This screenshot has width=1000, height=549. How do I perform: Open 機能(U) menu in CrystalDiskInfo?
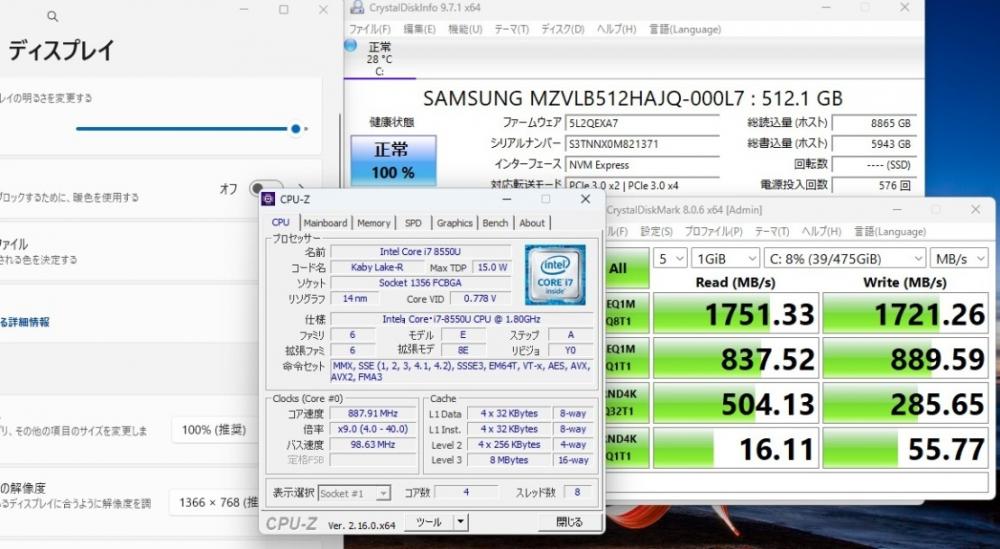click(465, 29)
